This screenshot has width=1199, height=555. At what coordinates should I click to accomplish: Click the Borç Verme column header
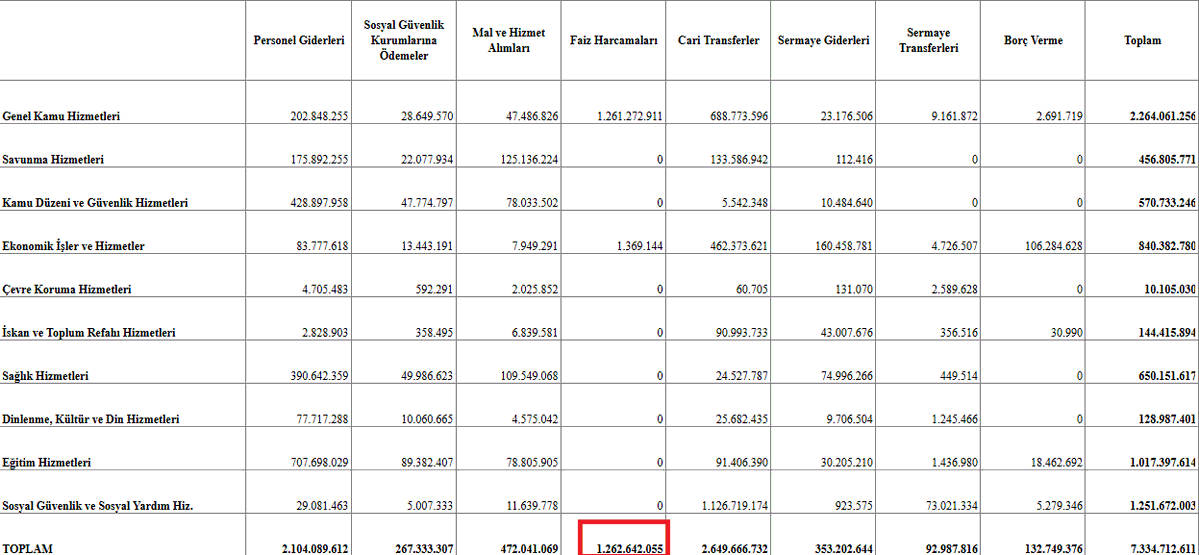coord(1033,41)
